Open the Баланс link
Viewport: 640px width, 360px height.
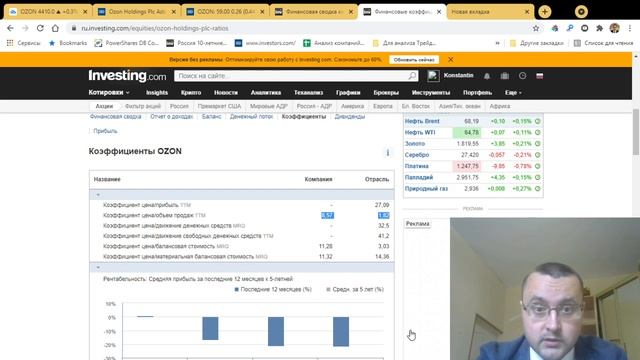point(211,117)
